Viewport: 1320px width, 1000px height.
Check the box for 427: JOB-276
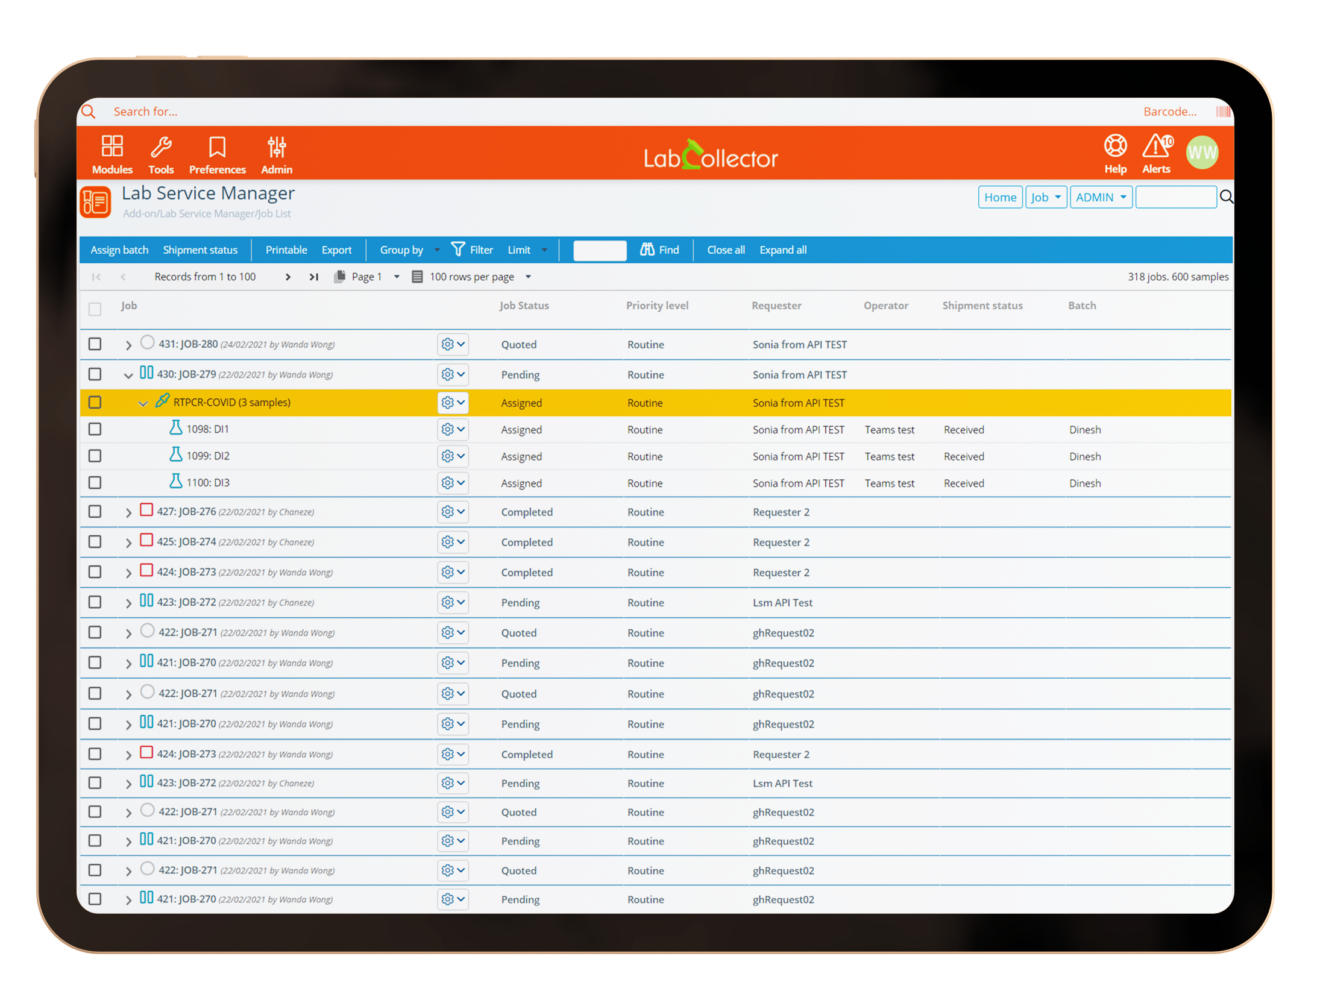click(x=95, y=511)
